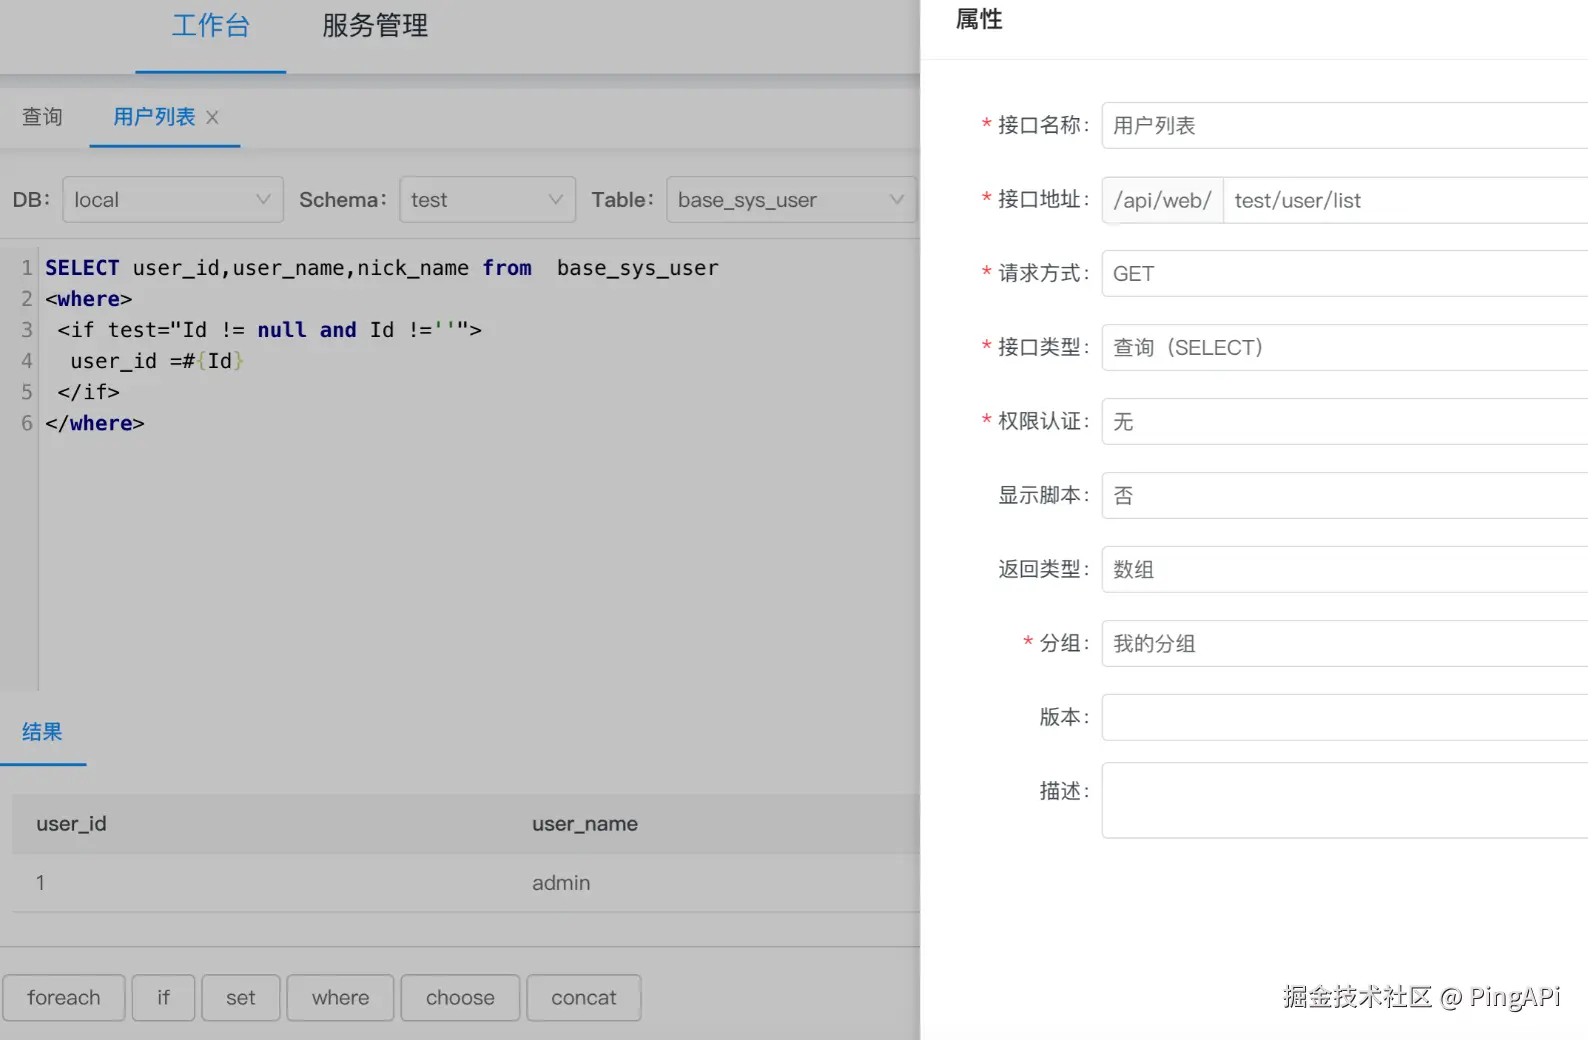Insert an if snippet

pos(163,998)
